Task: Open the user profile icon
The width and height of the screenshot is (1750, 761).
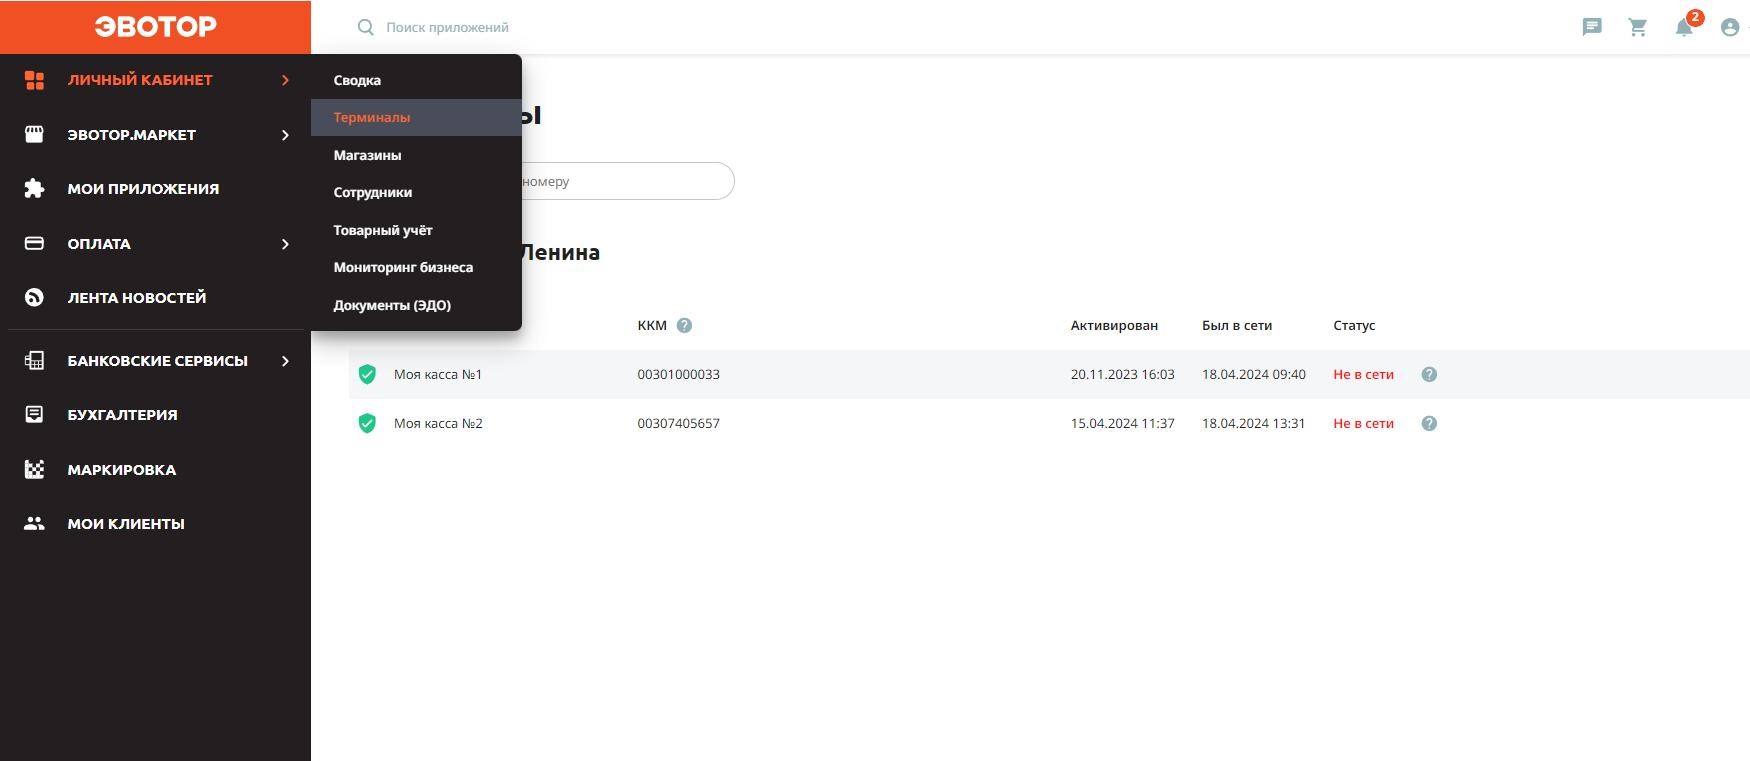Action: tap(1730, 27)
